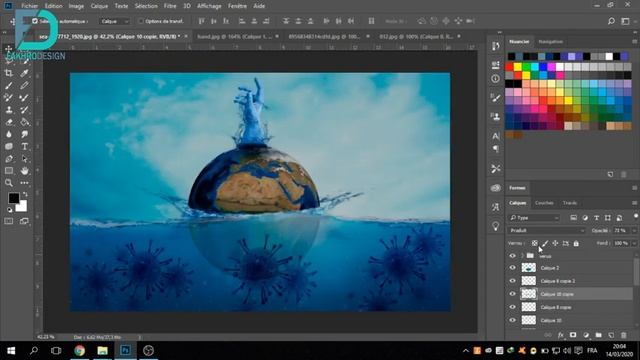The width and height of the screenshot is (640, 360).
Task: Open the Learn lightbulb panel icon
Action: click(496, 226)
